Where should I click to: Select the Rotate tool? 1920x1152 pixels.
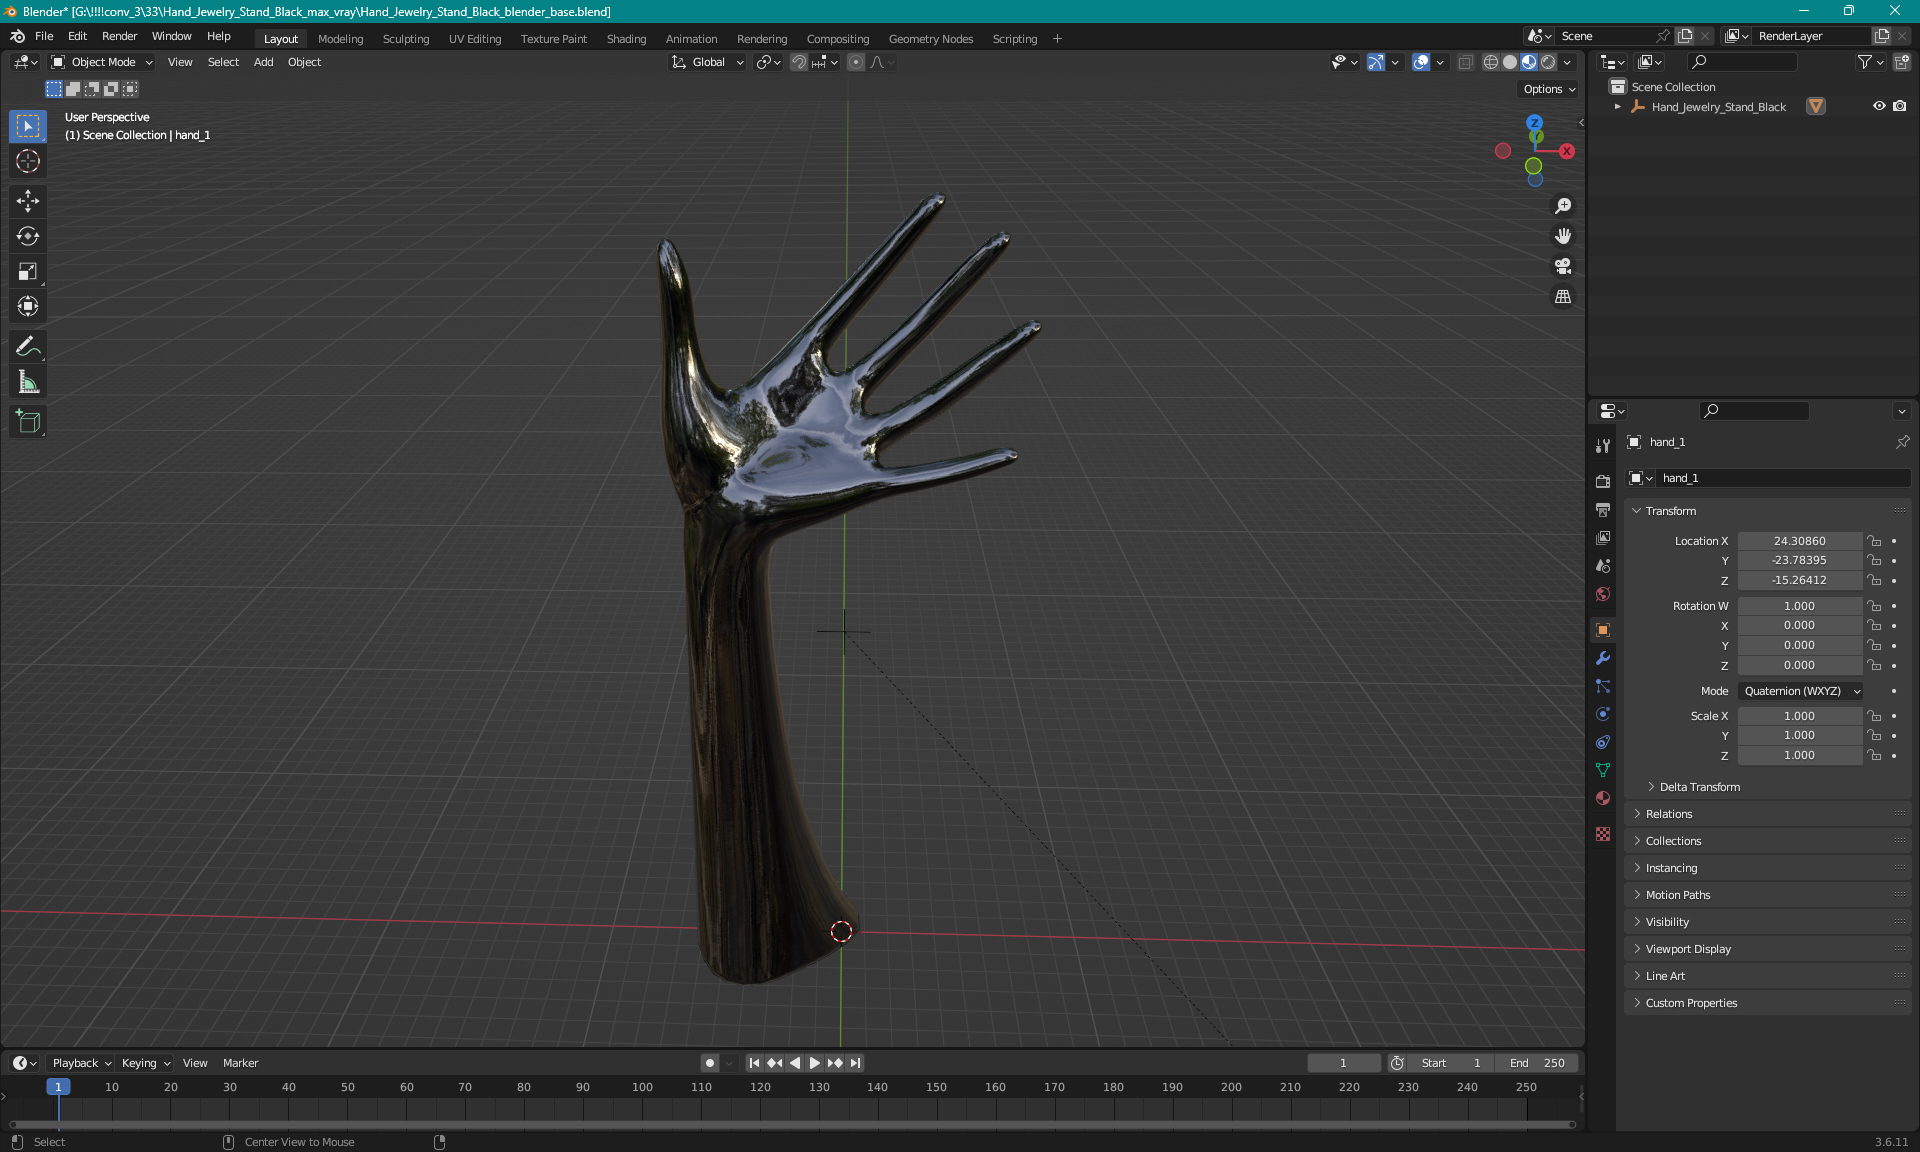(x=28, y=236)
